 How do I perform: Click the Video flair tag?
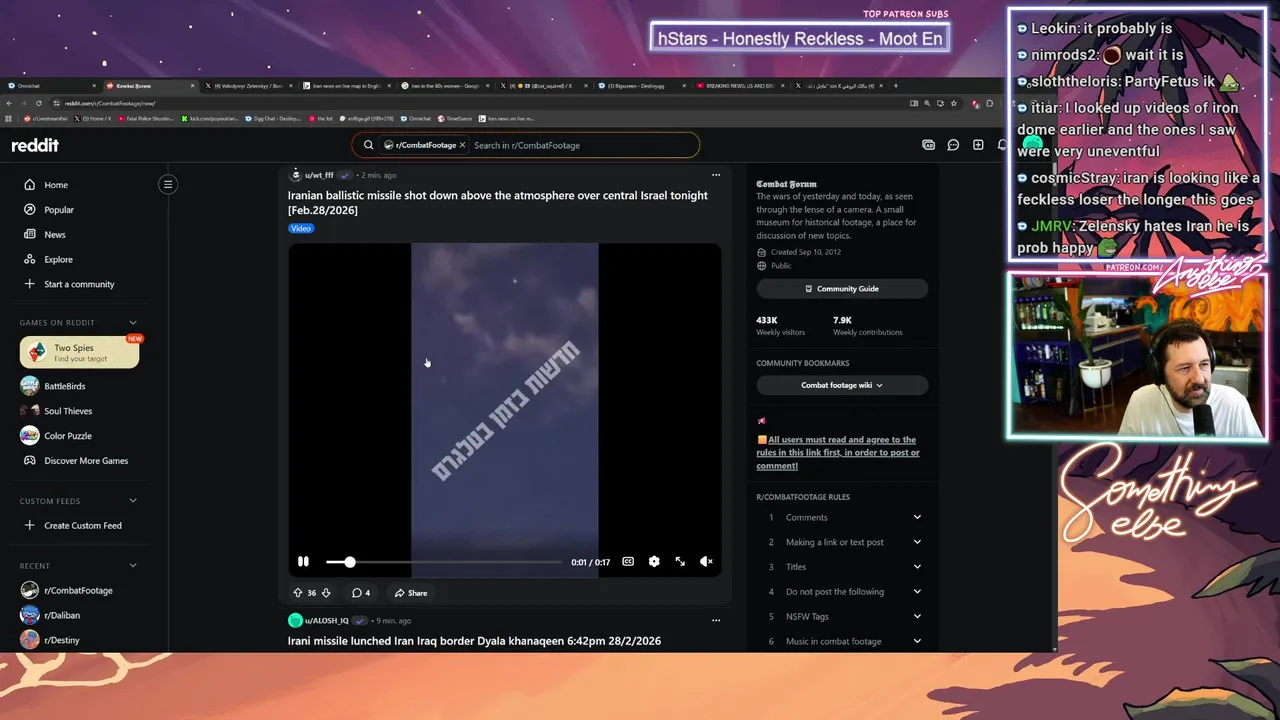click(301, 228)
